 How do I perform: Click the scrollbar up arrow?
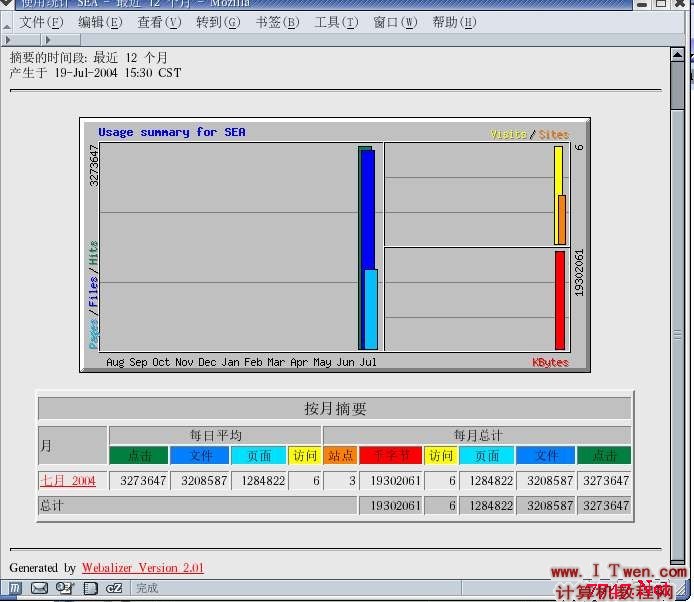click(x=678, y=55)
